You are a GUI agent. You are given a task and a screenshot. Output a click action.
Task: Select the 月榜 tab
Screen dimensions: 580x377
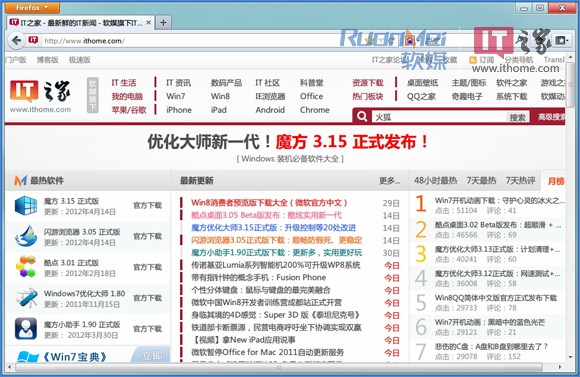click(555, 181)
